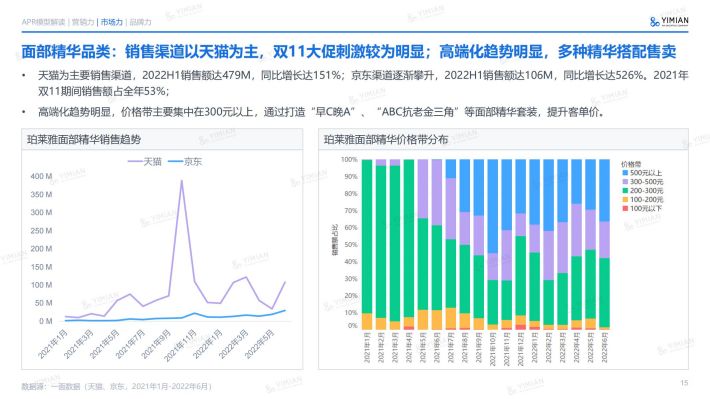Click the 2021年1月 line chart x-axis label
Viewport: 710px width, 399px height.
(53, 344)
